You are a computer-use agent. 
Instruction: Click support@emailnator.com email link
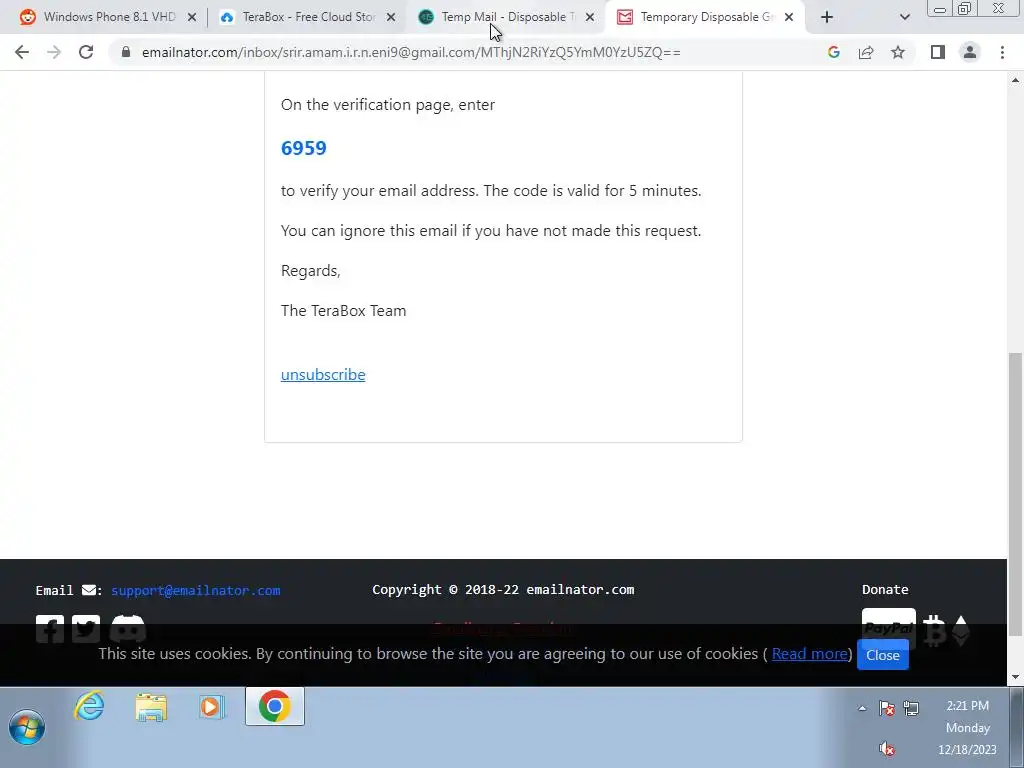click(195, 590)
